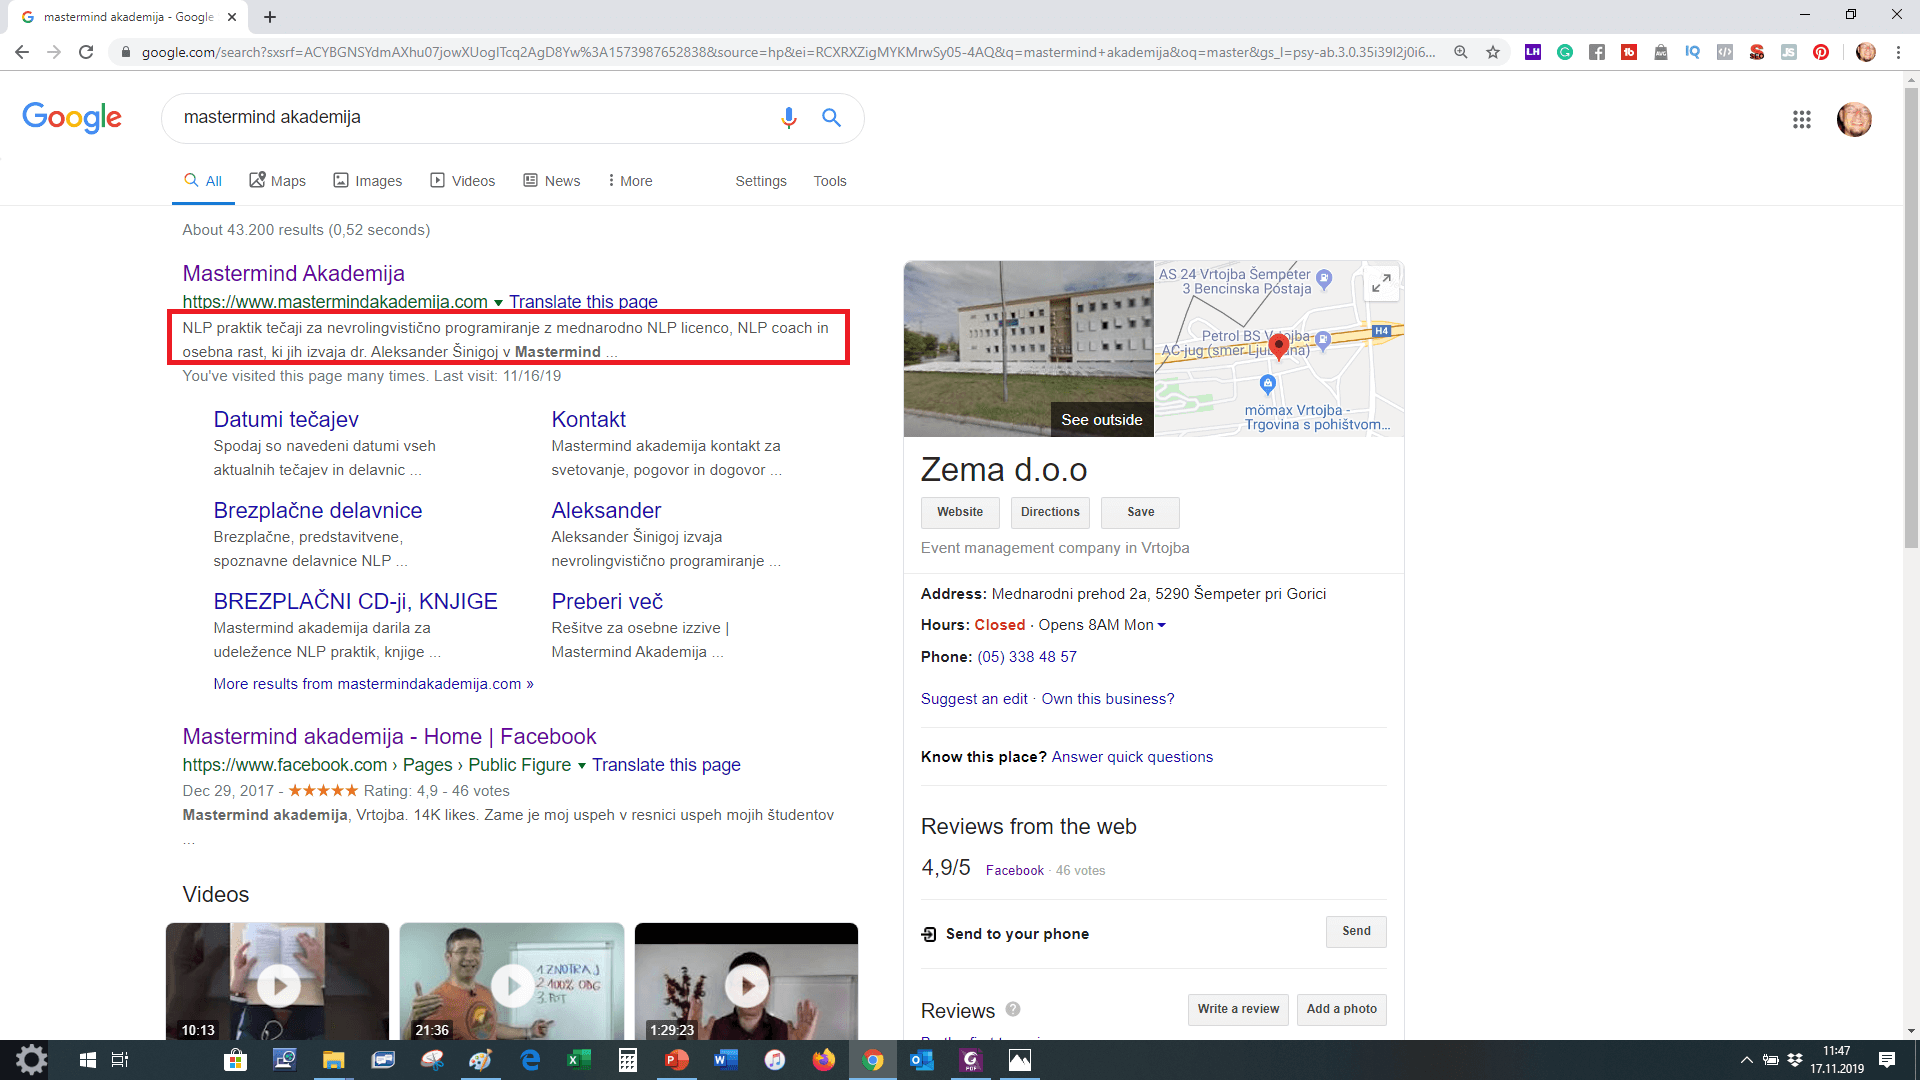
Task: Expand the map to full view
Action: tap(1381, 284)
